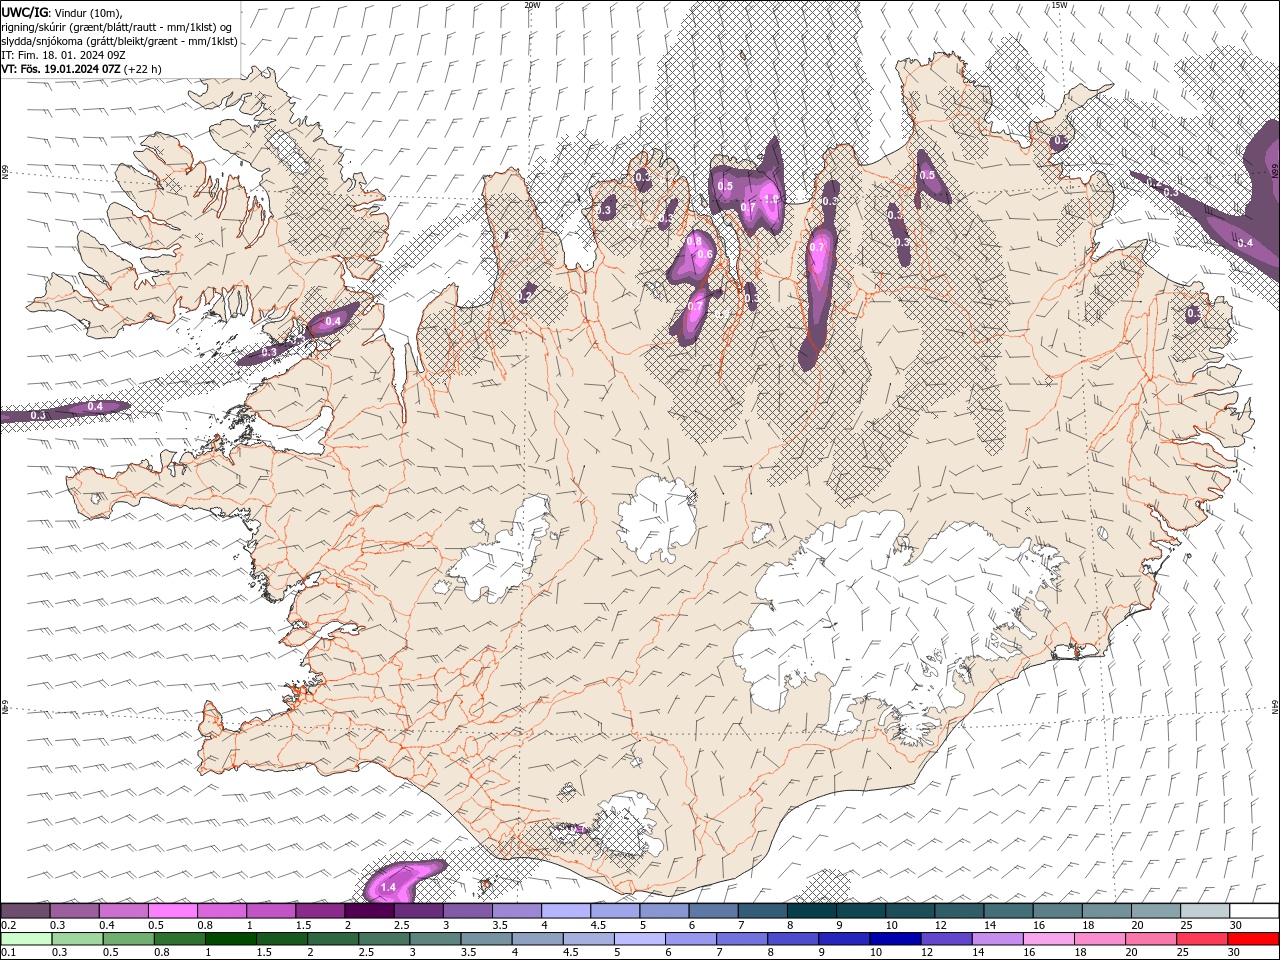
Task: Click the "0.8" tick label on the upper legend
Action: [x=205, y=925]
